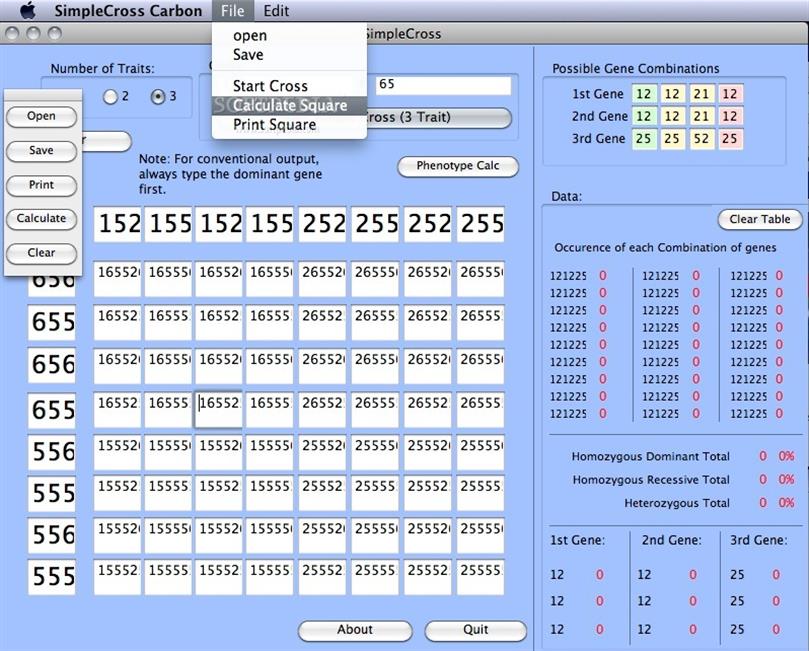This screenshot has height=651, width=809.
Task: Click the Clear Table button
Action: (760, 219)
